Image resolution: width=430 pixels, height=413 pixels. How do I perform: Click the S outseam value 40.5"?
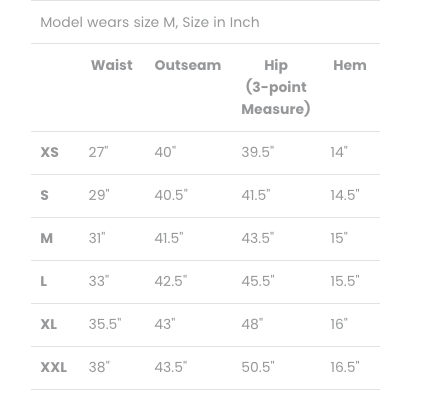171,195
